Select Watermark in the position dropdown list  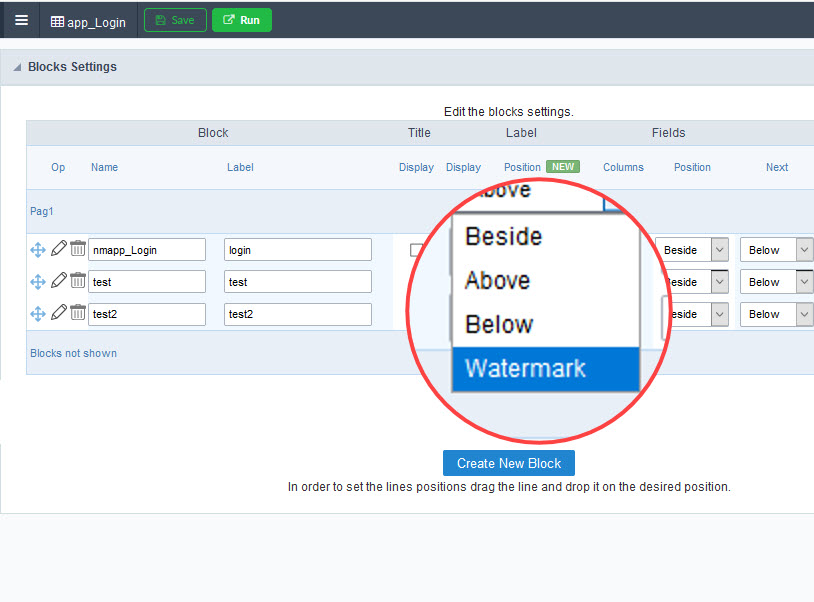coord(546,368)
